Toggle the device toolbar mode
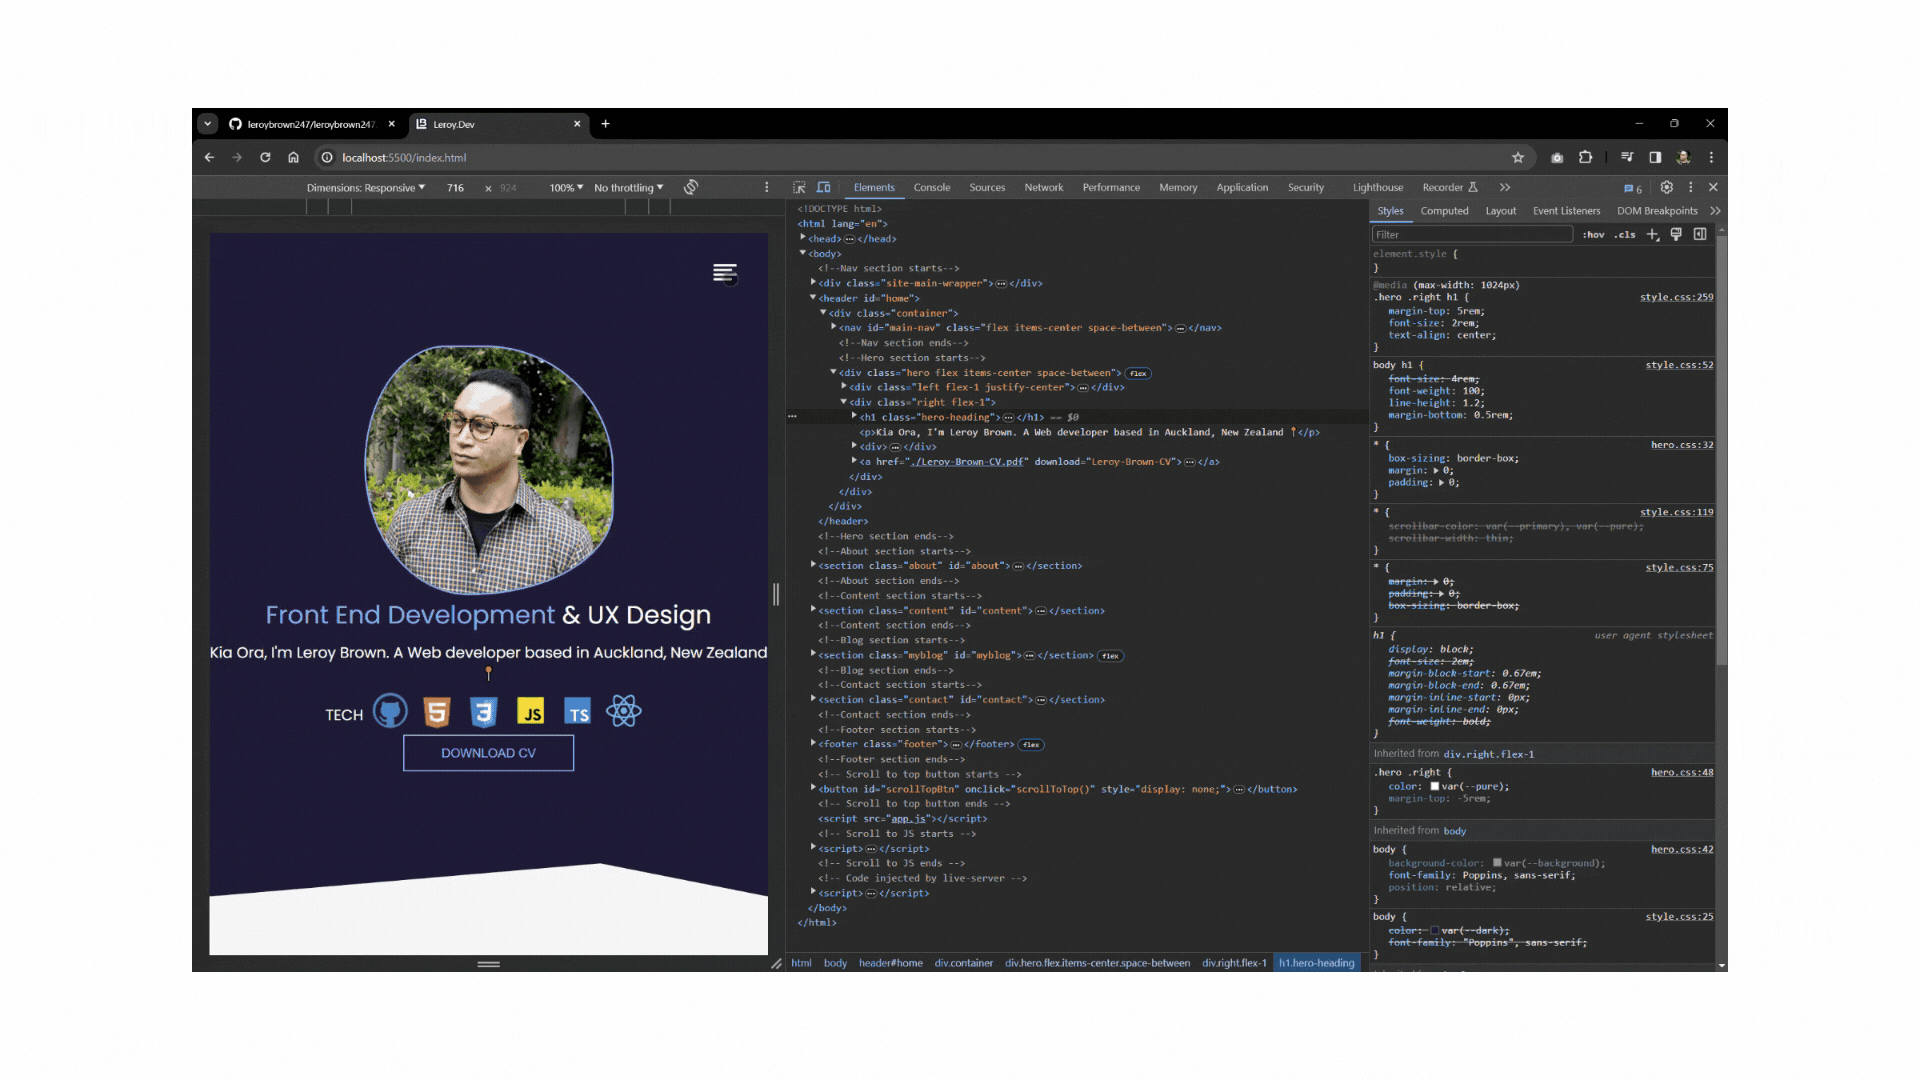The image size is (1920, 1080). click(x=823, y=187)
